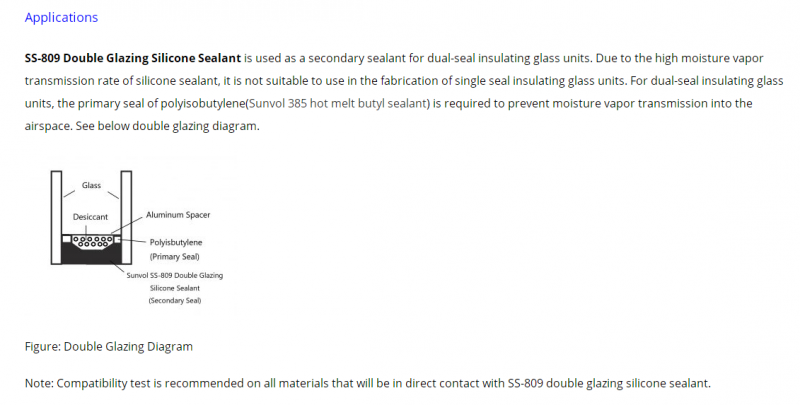Click the Figure: Double Glazing Diagram caption
The image size is (800, 405).
tap(109, 347)
